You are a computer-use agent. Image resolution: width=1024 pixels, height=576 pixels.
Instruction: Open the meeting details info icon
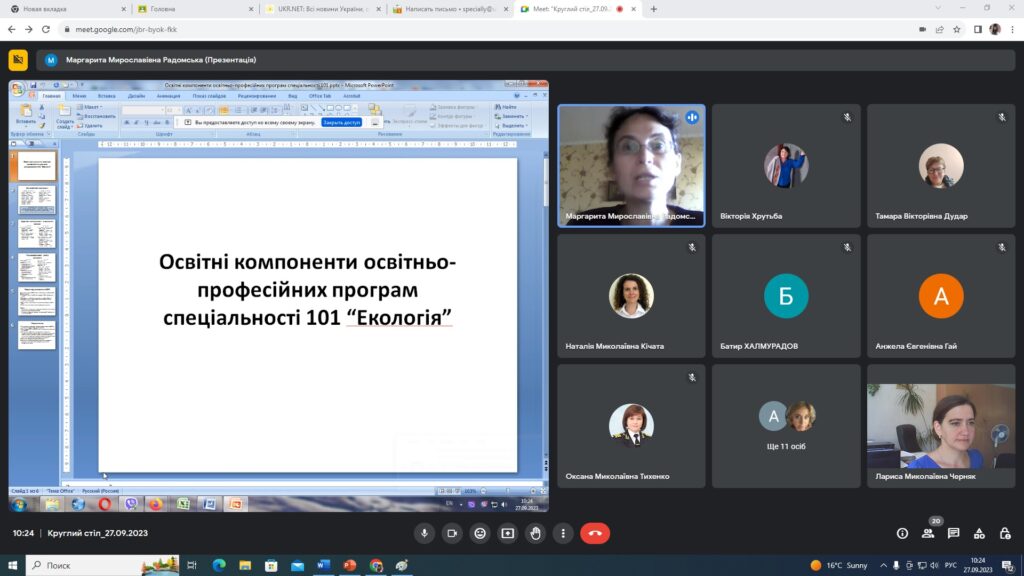[902, 533]
